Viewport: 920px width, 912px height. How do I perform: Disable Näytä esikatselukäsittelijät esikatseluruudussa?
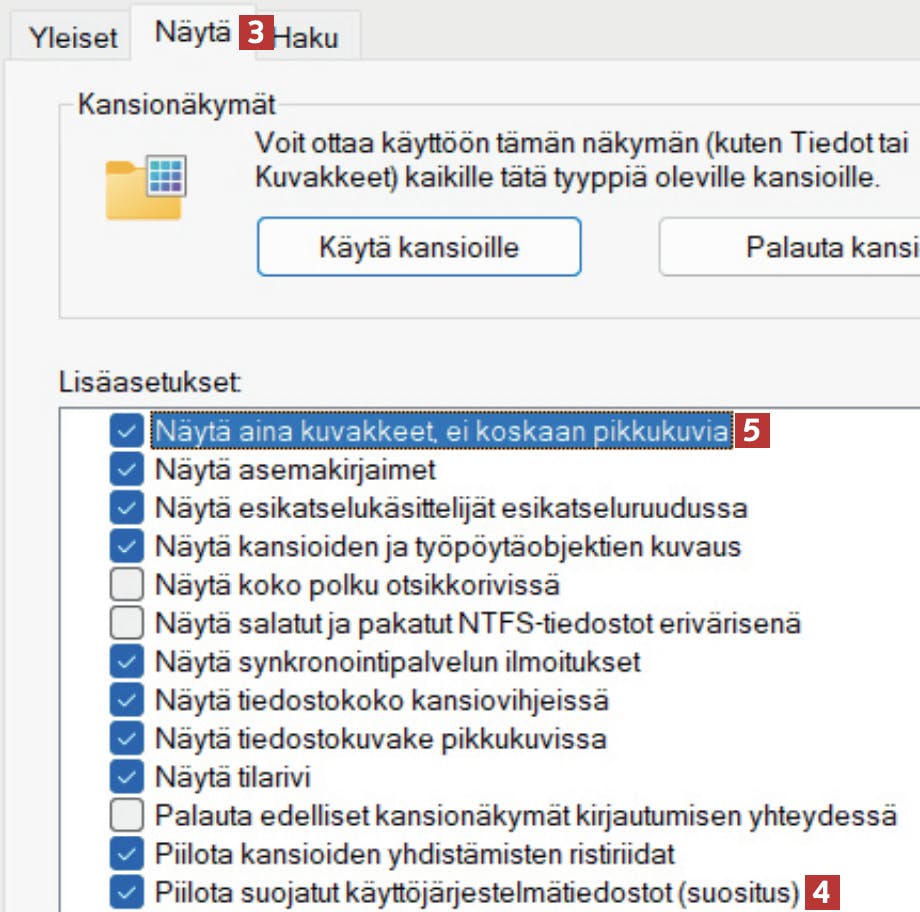click(x=125, y=507)
